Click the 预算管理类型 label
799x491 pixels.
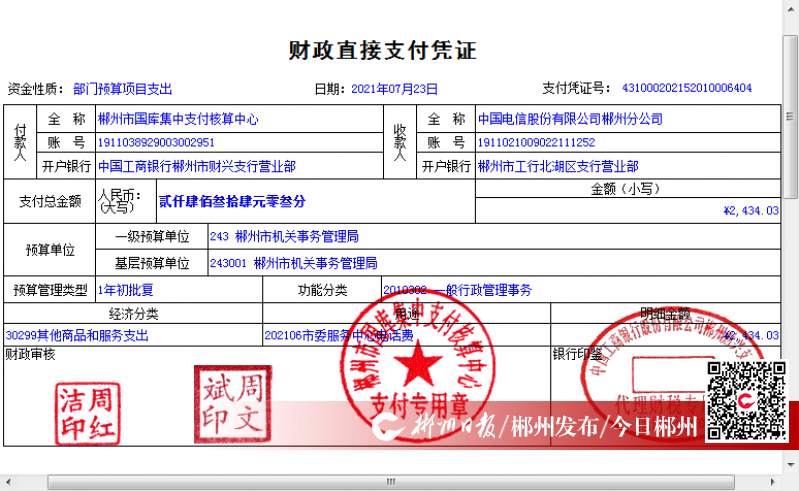click(x=50, y=290)
